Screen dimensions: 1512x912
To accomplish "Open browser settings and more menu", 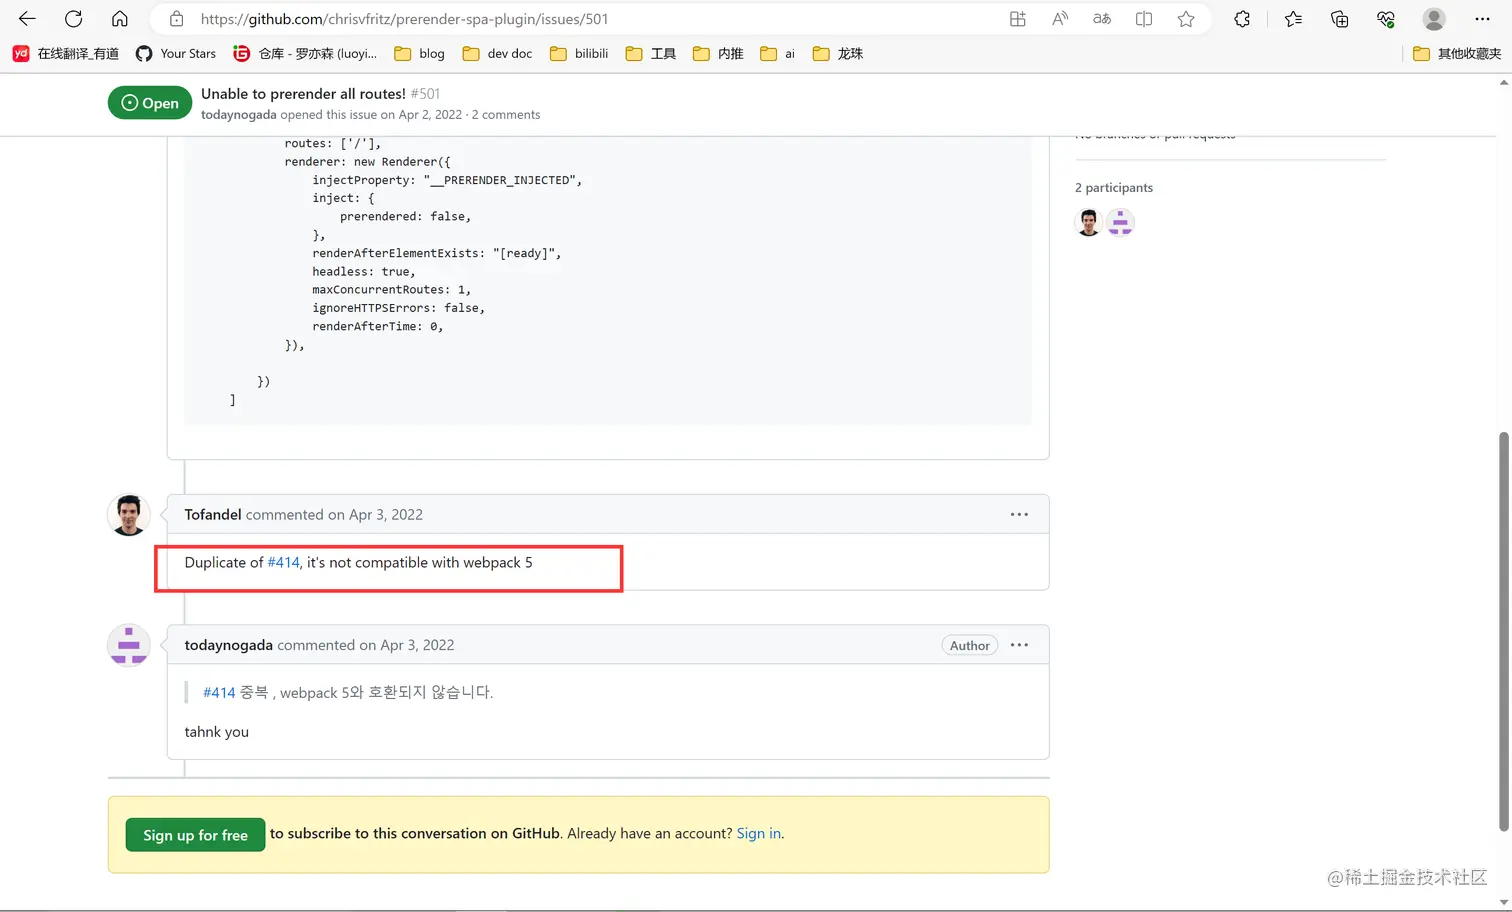I will point(1482,19).
